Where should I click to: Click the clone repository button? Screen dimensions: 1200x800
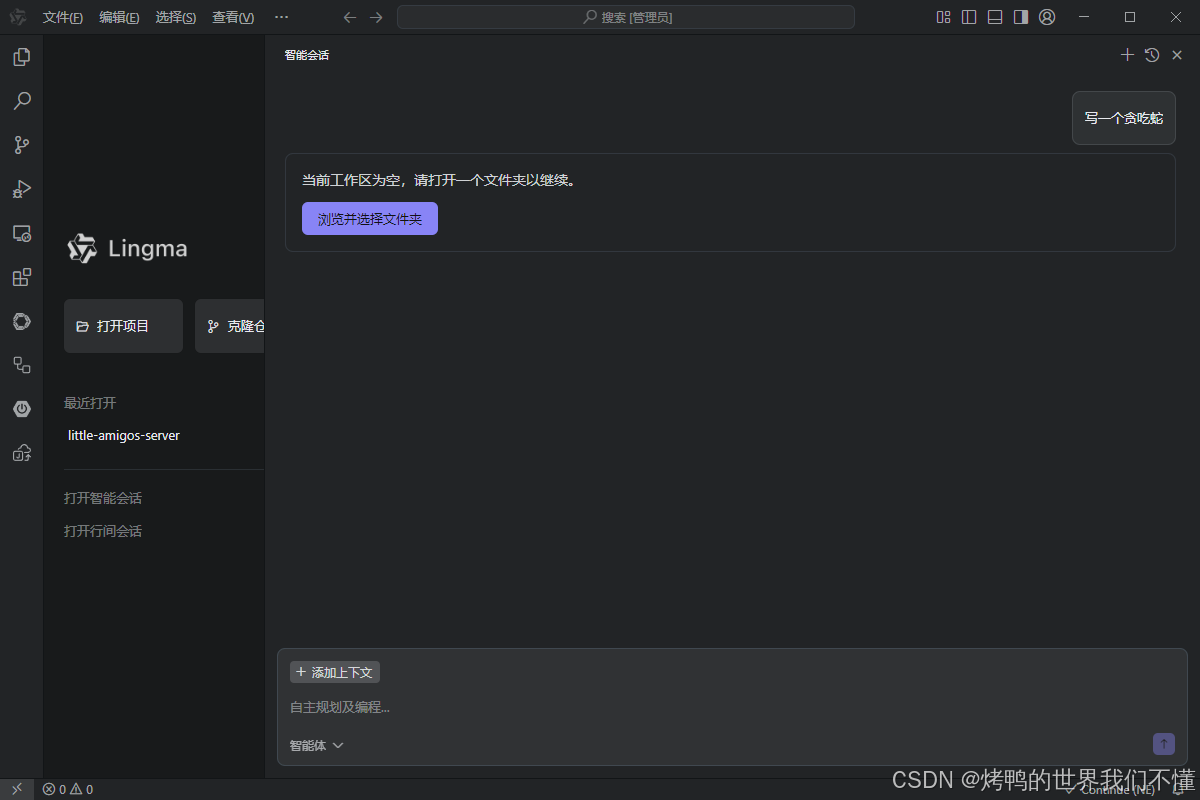tap(230, 326)
